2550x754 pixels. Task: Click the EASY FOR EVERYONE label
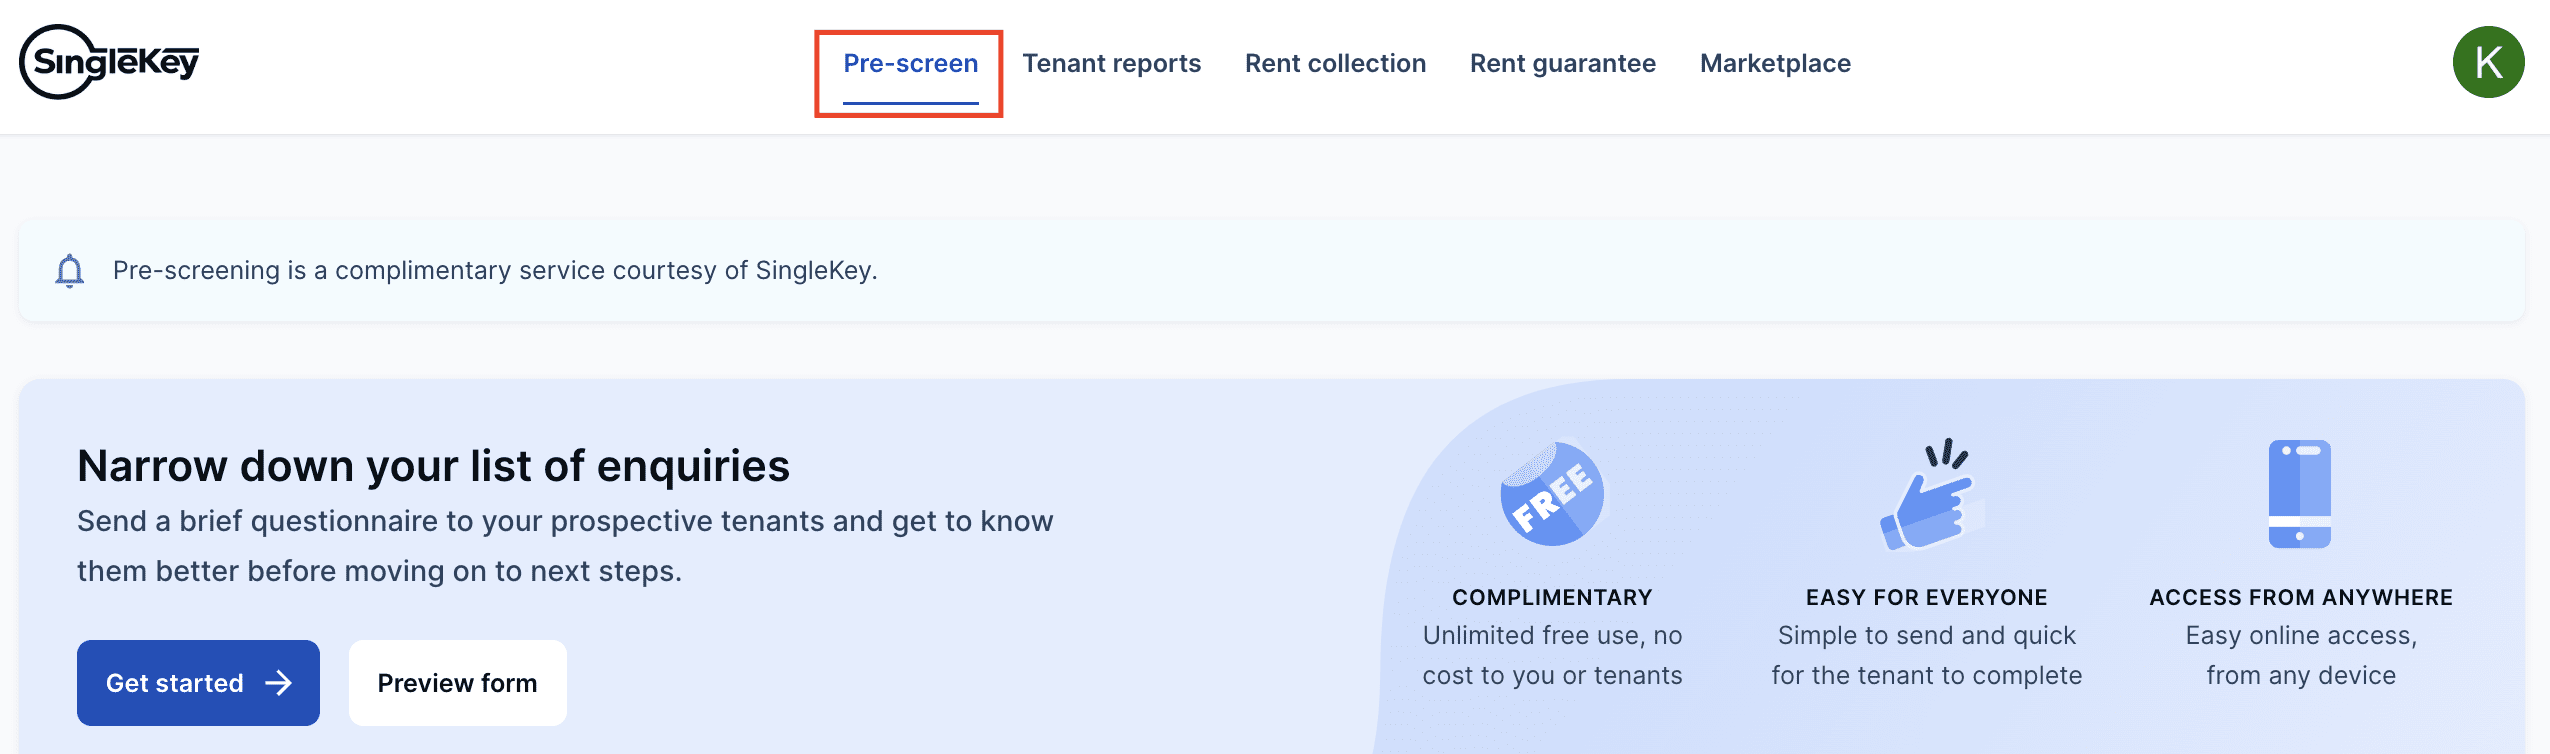[x=1926, y=597]
